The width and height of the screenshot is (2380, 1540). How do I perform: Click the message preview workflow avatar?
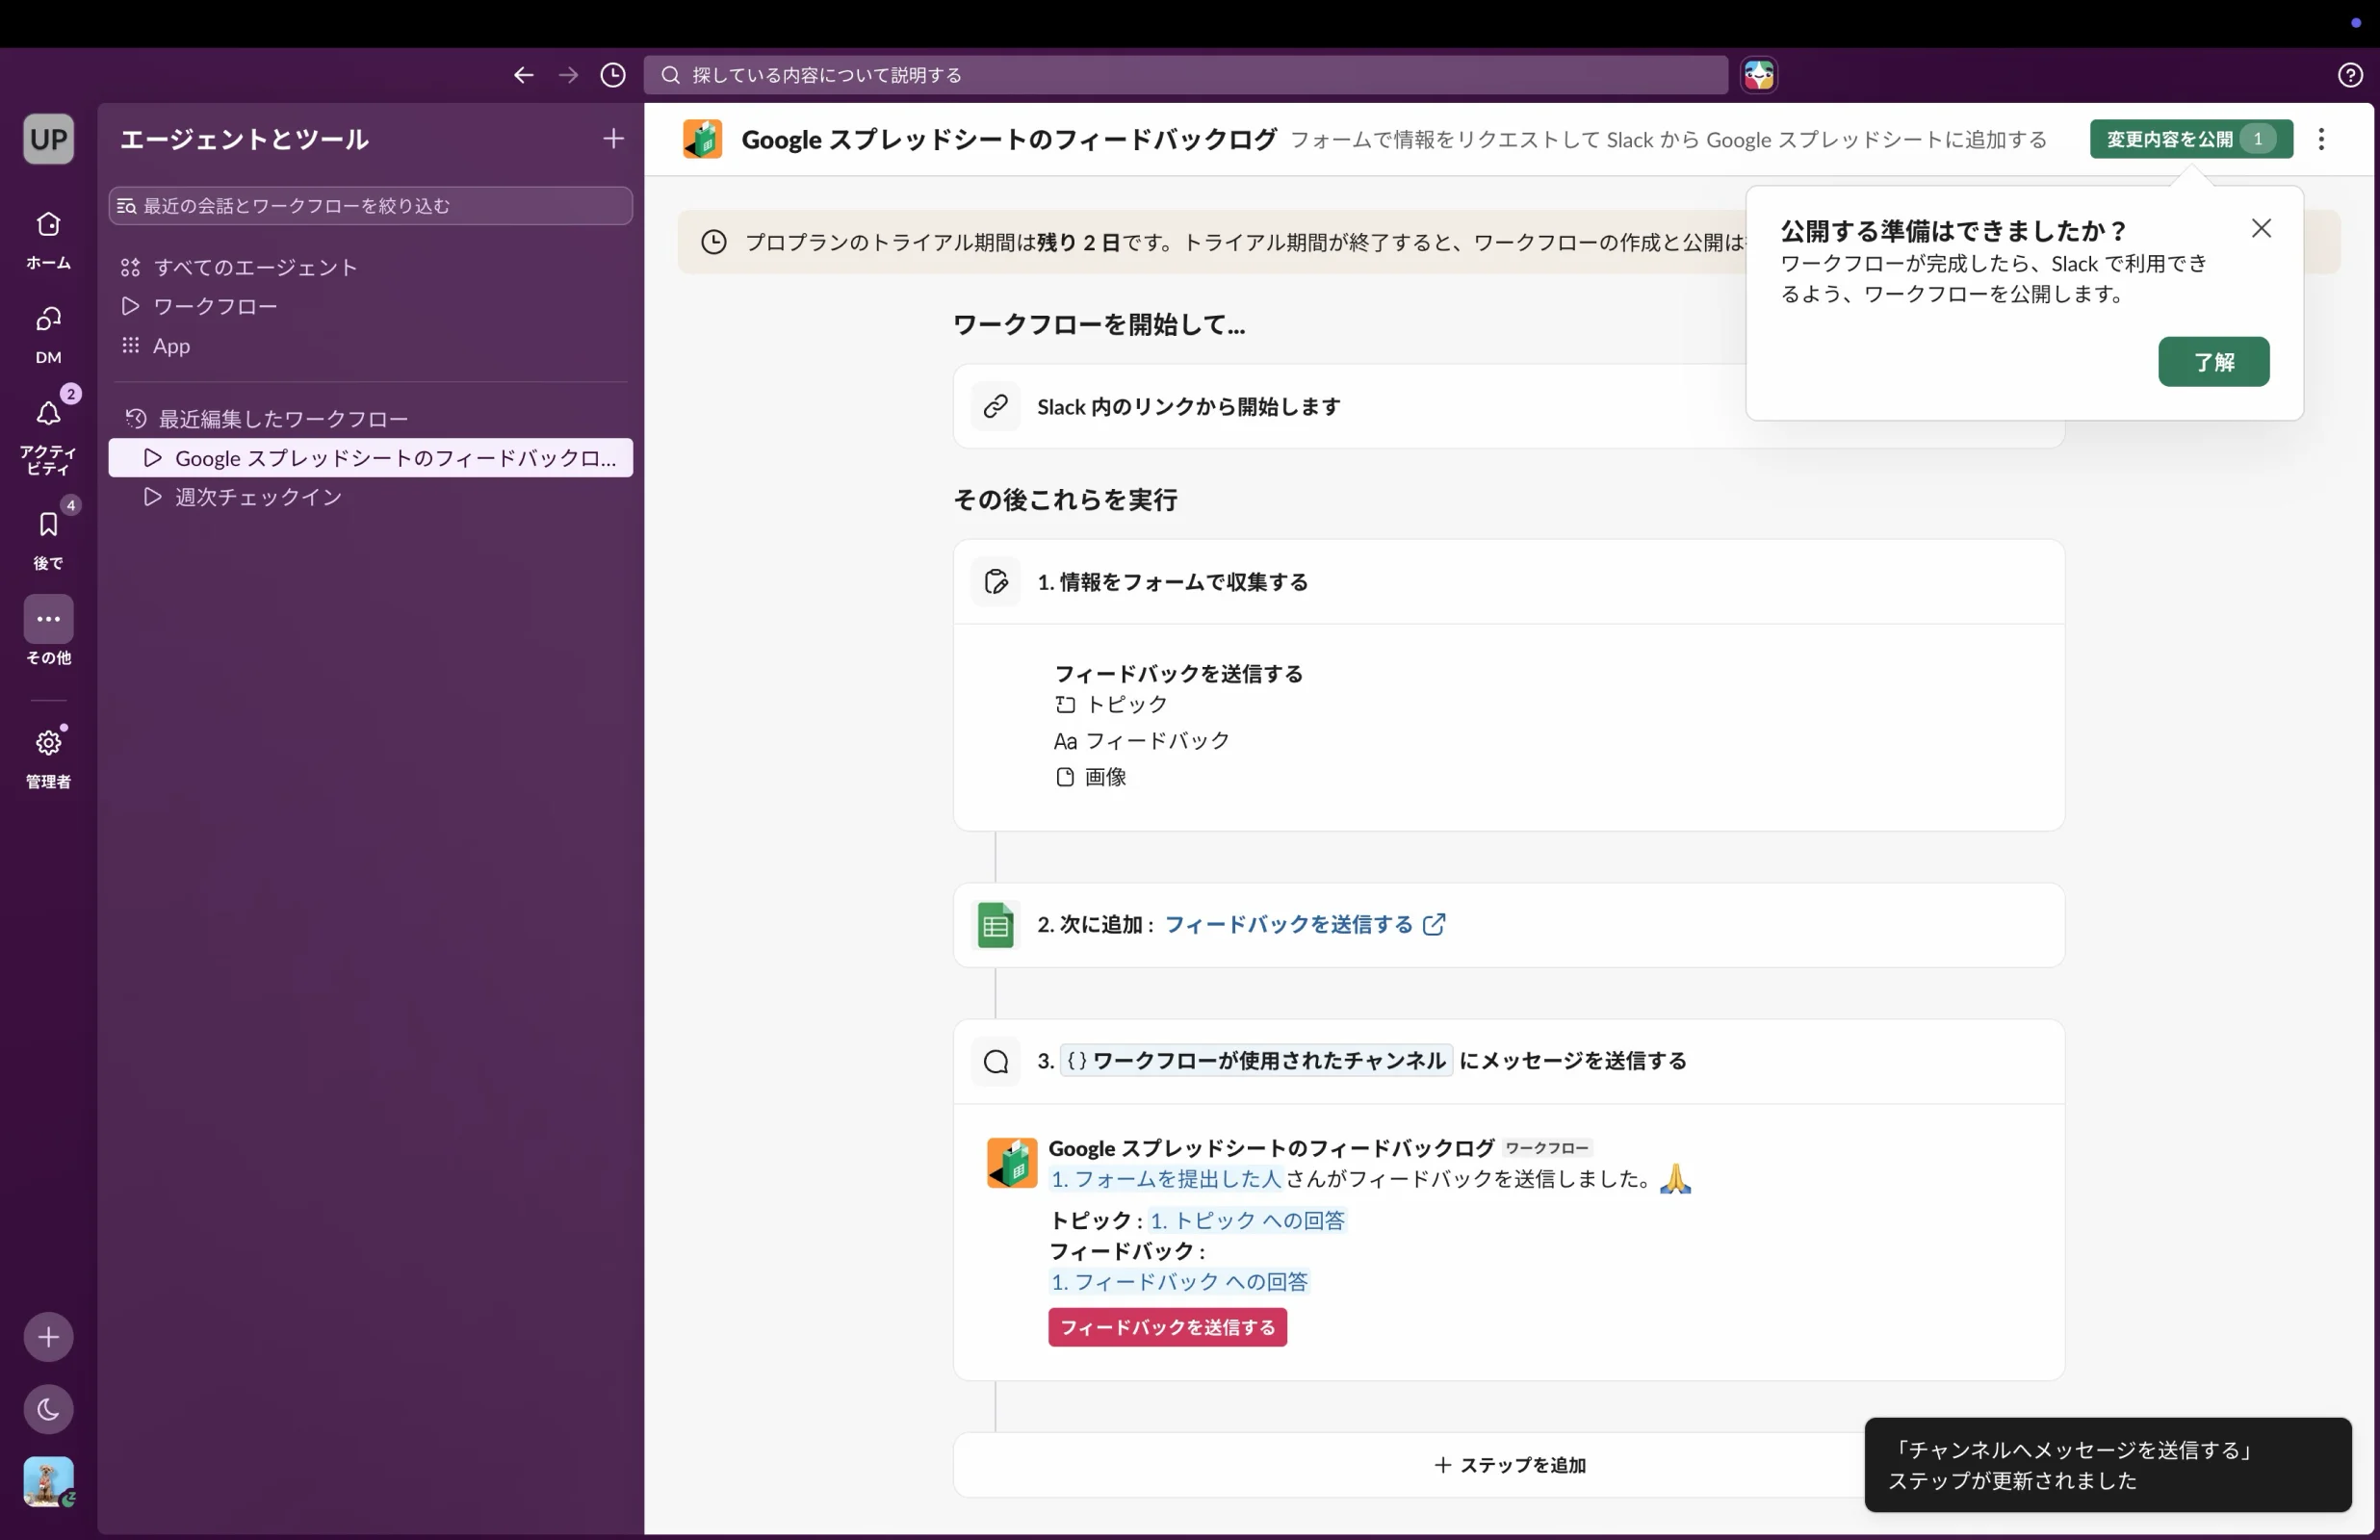1012,1162
